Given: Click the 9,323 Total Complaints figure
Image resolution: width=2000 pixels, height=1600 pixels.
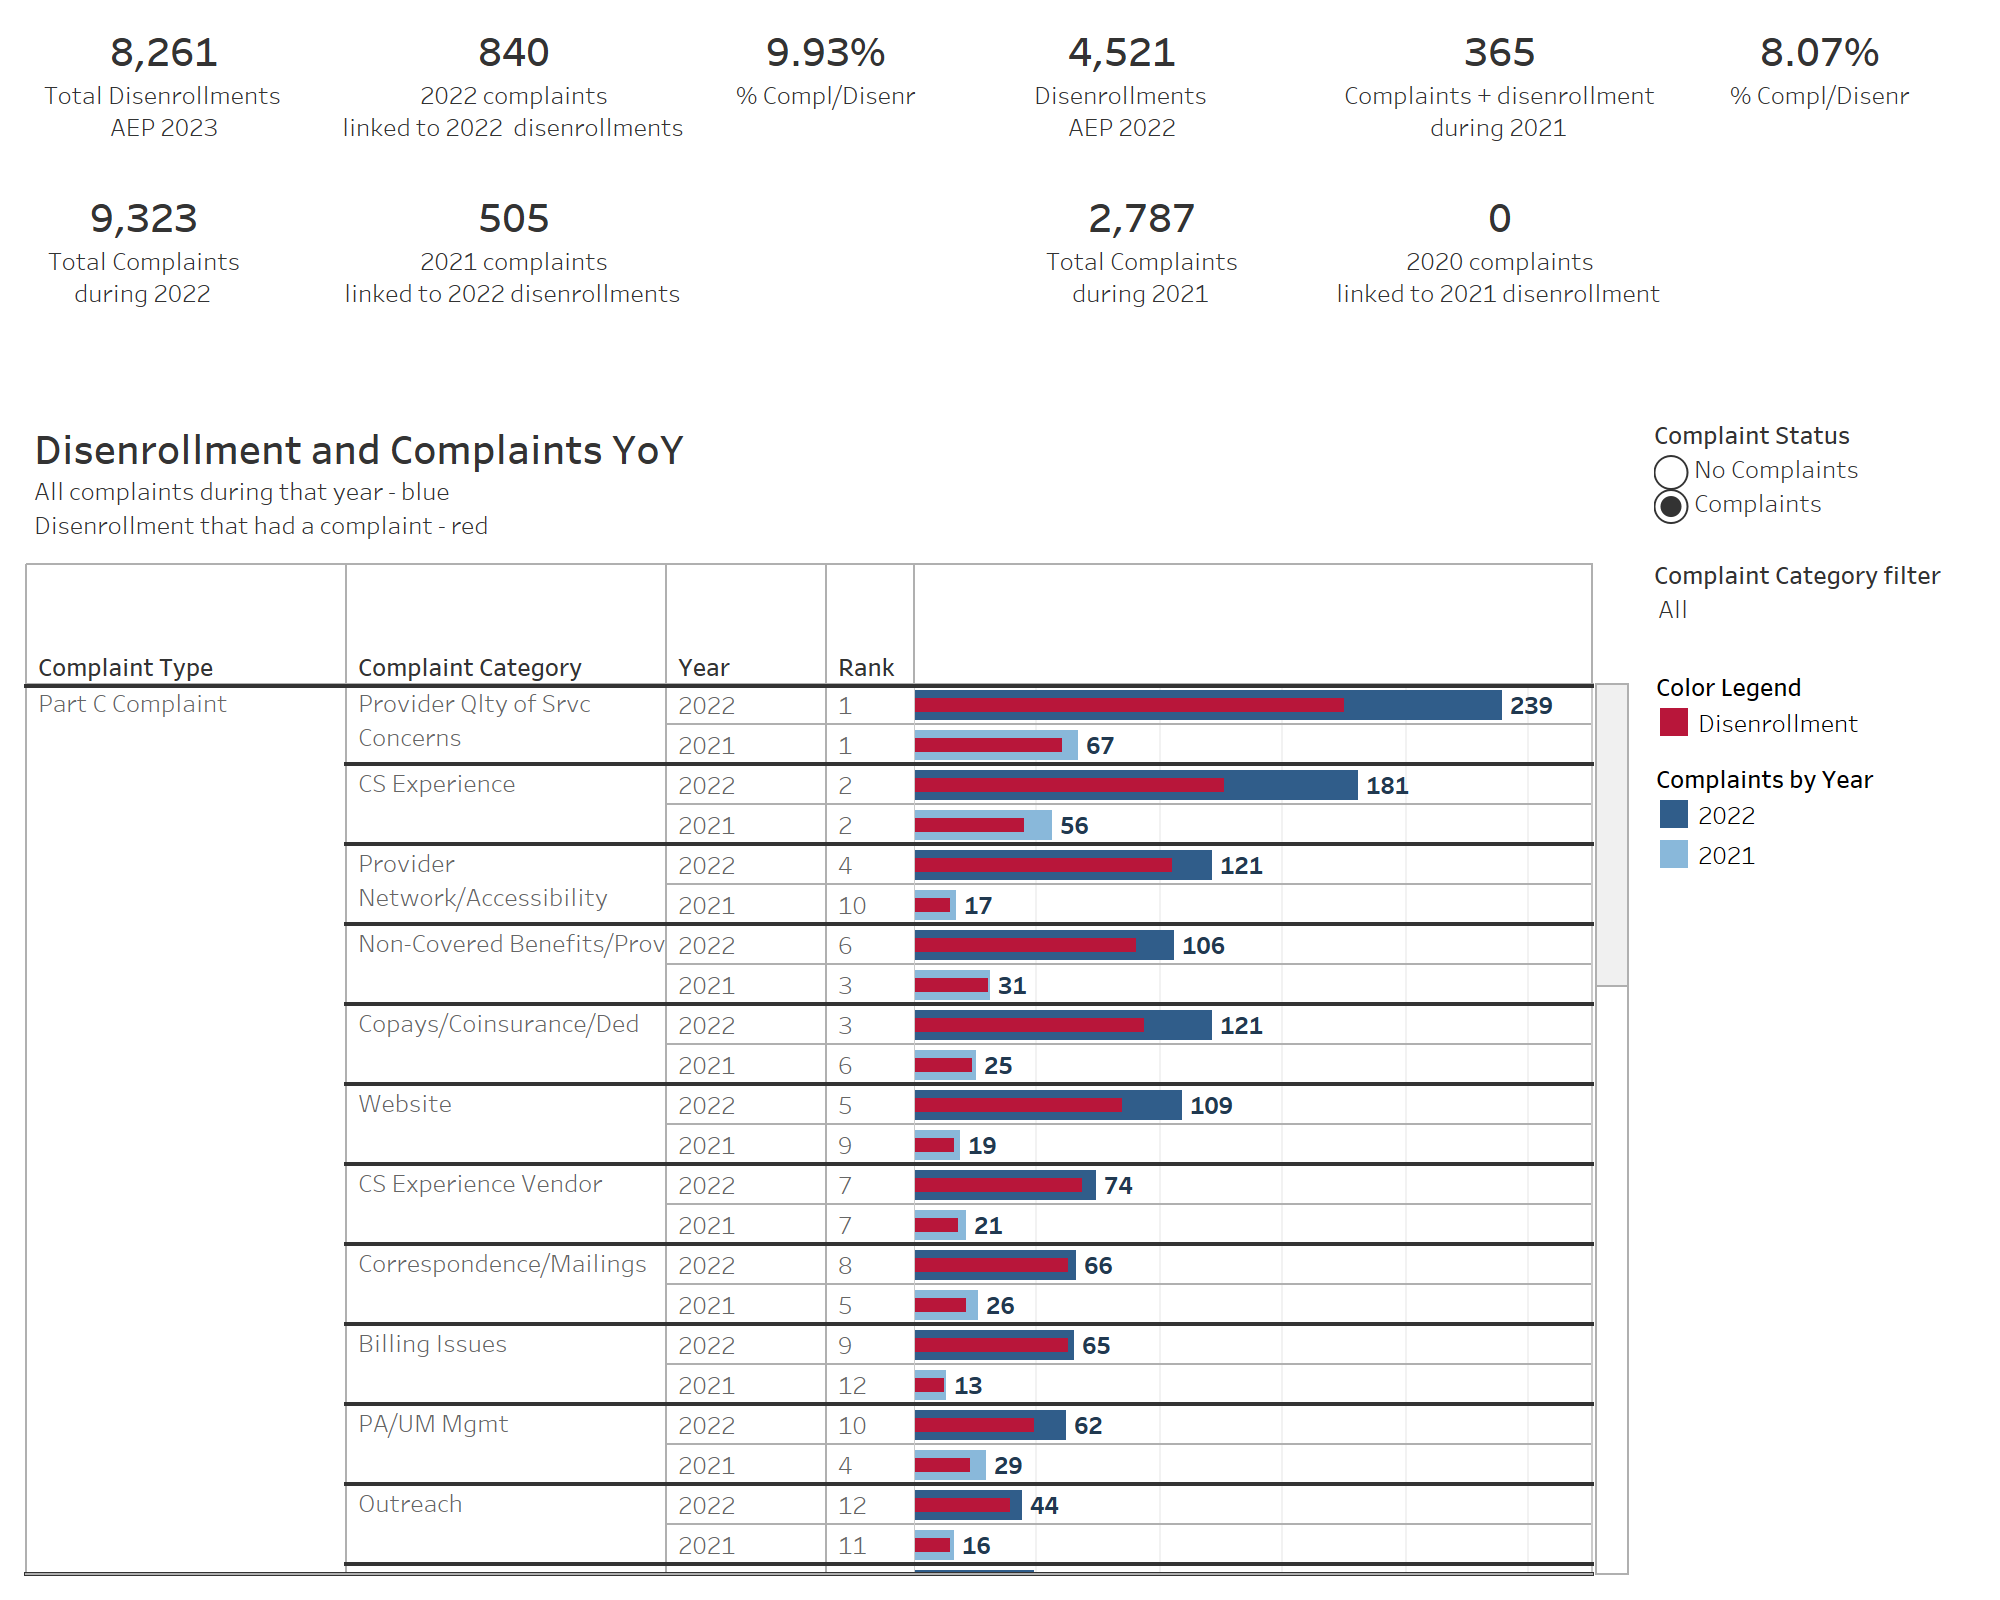Looking at the screenshot, I should (x=144, y=219).
